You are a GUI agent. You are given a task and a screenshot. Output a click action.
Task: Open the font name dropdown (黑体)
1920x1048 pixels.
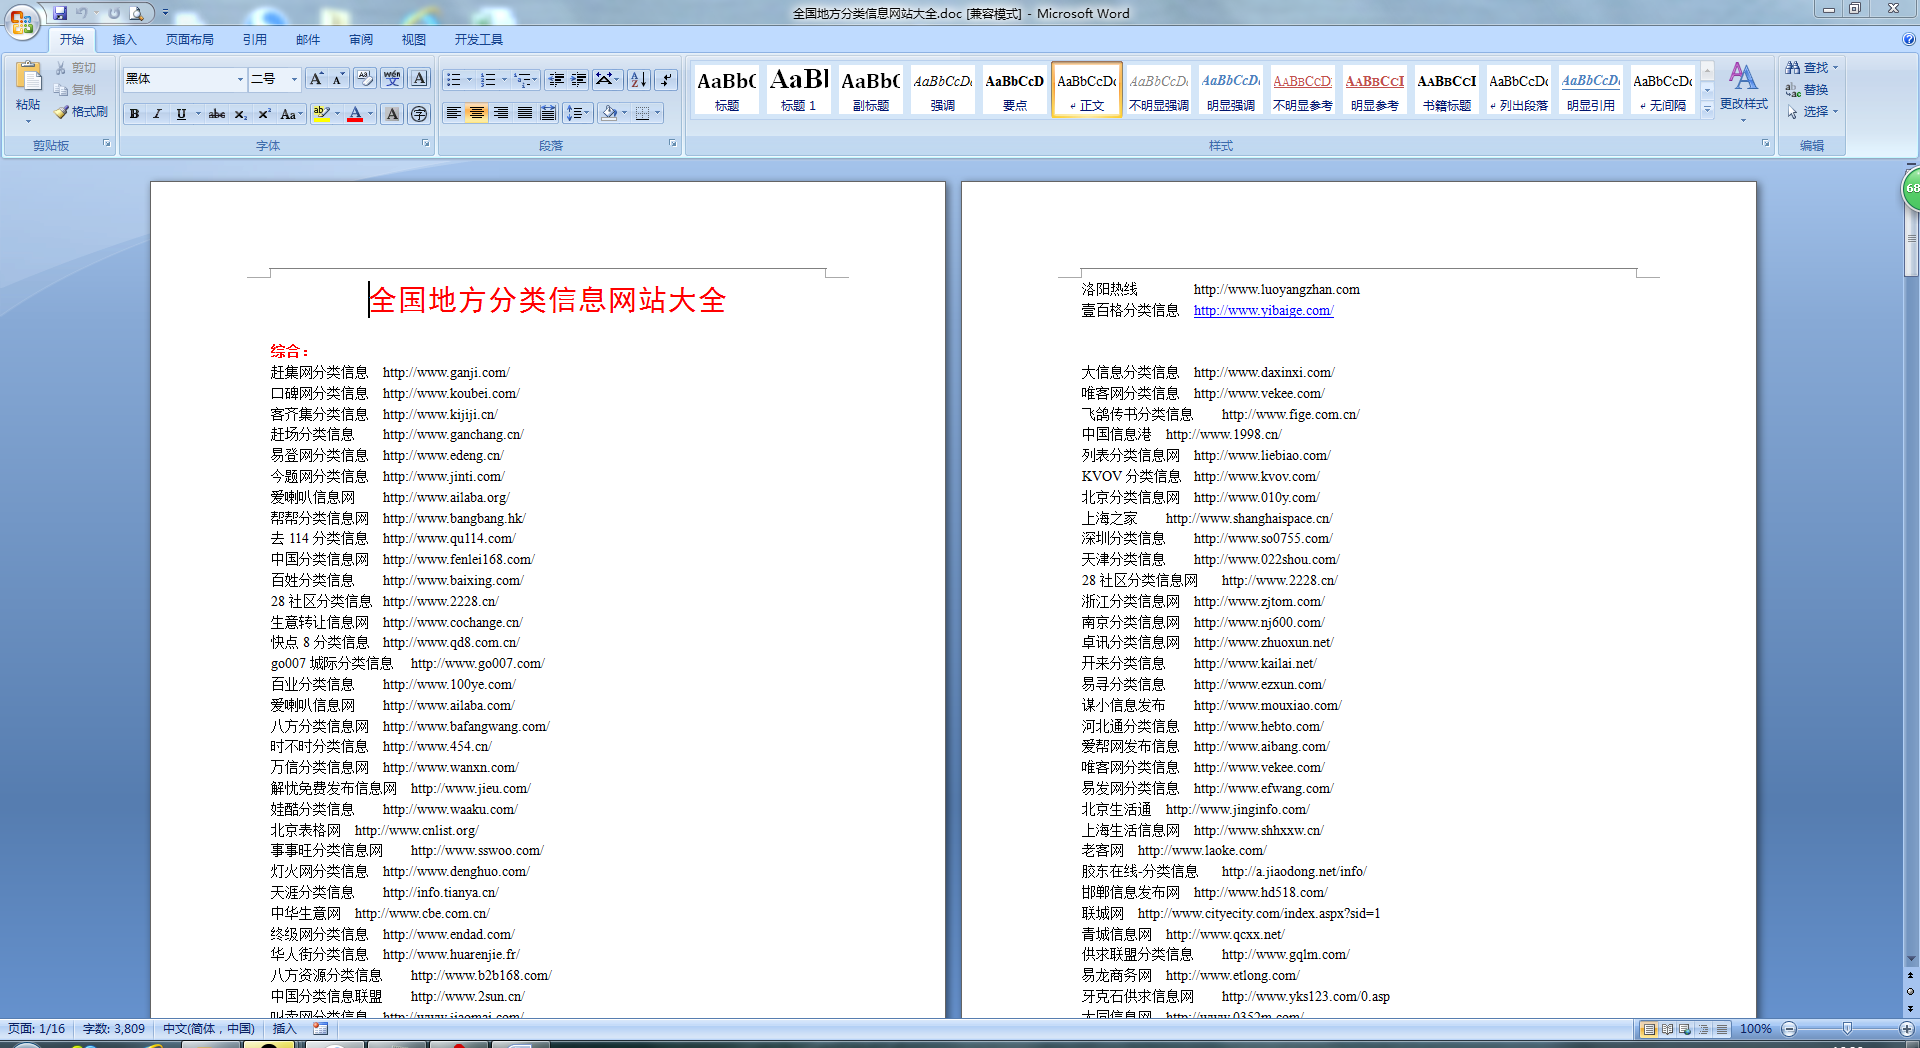point(240,79)
